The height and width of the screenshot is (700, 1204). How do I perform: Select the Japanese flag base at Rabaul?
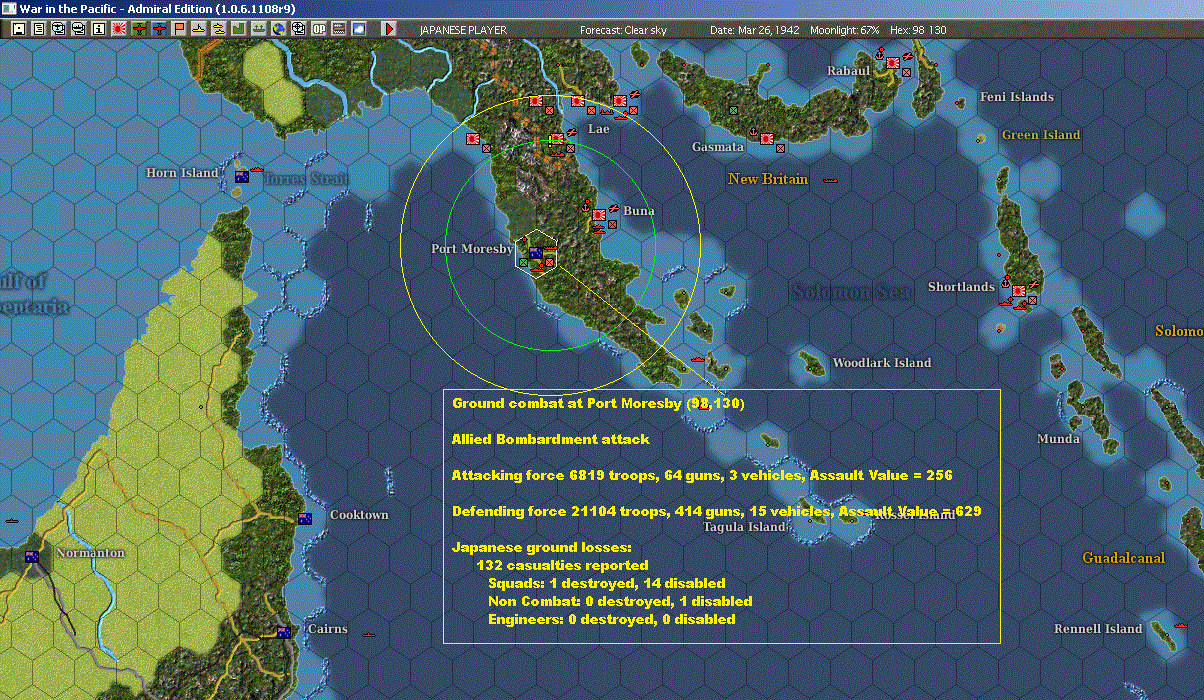pos(893,62)
